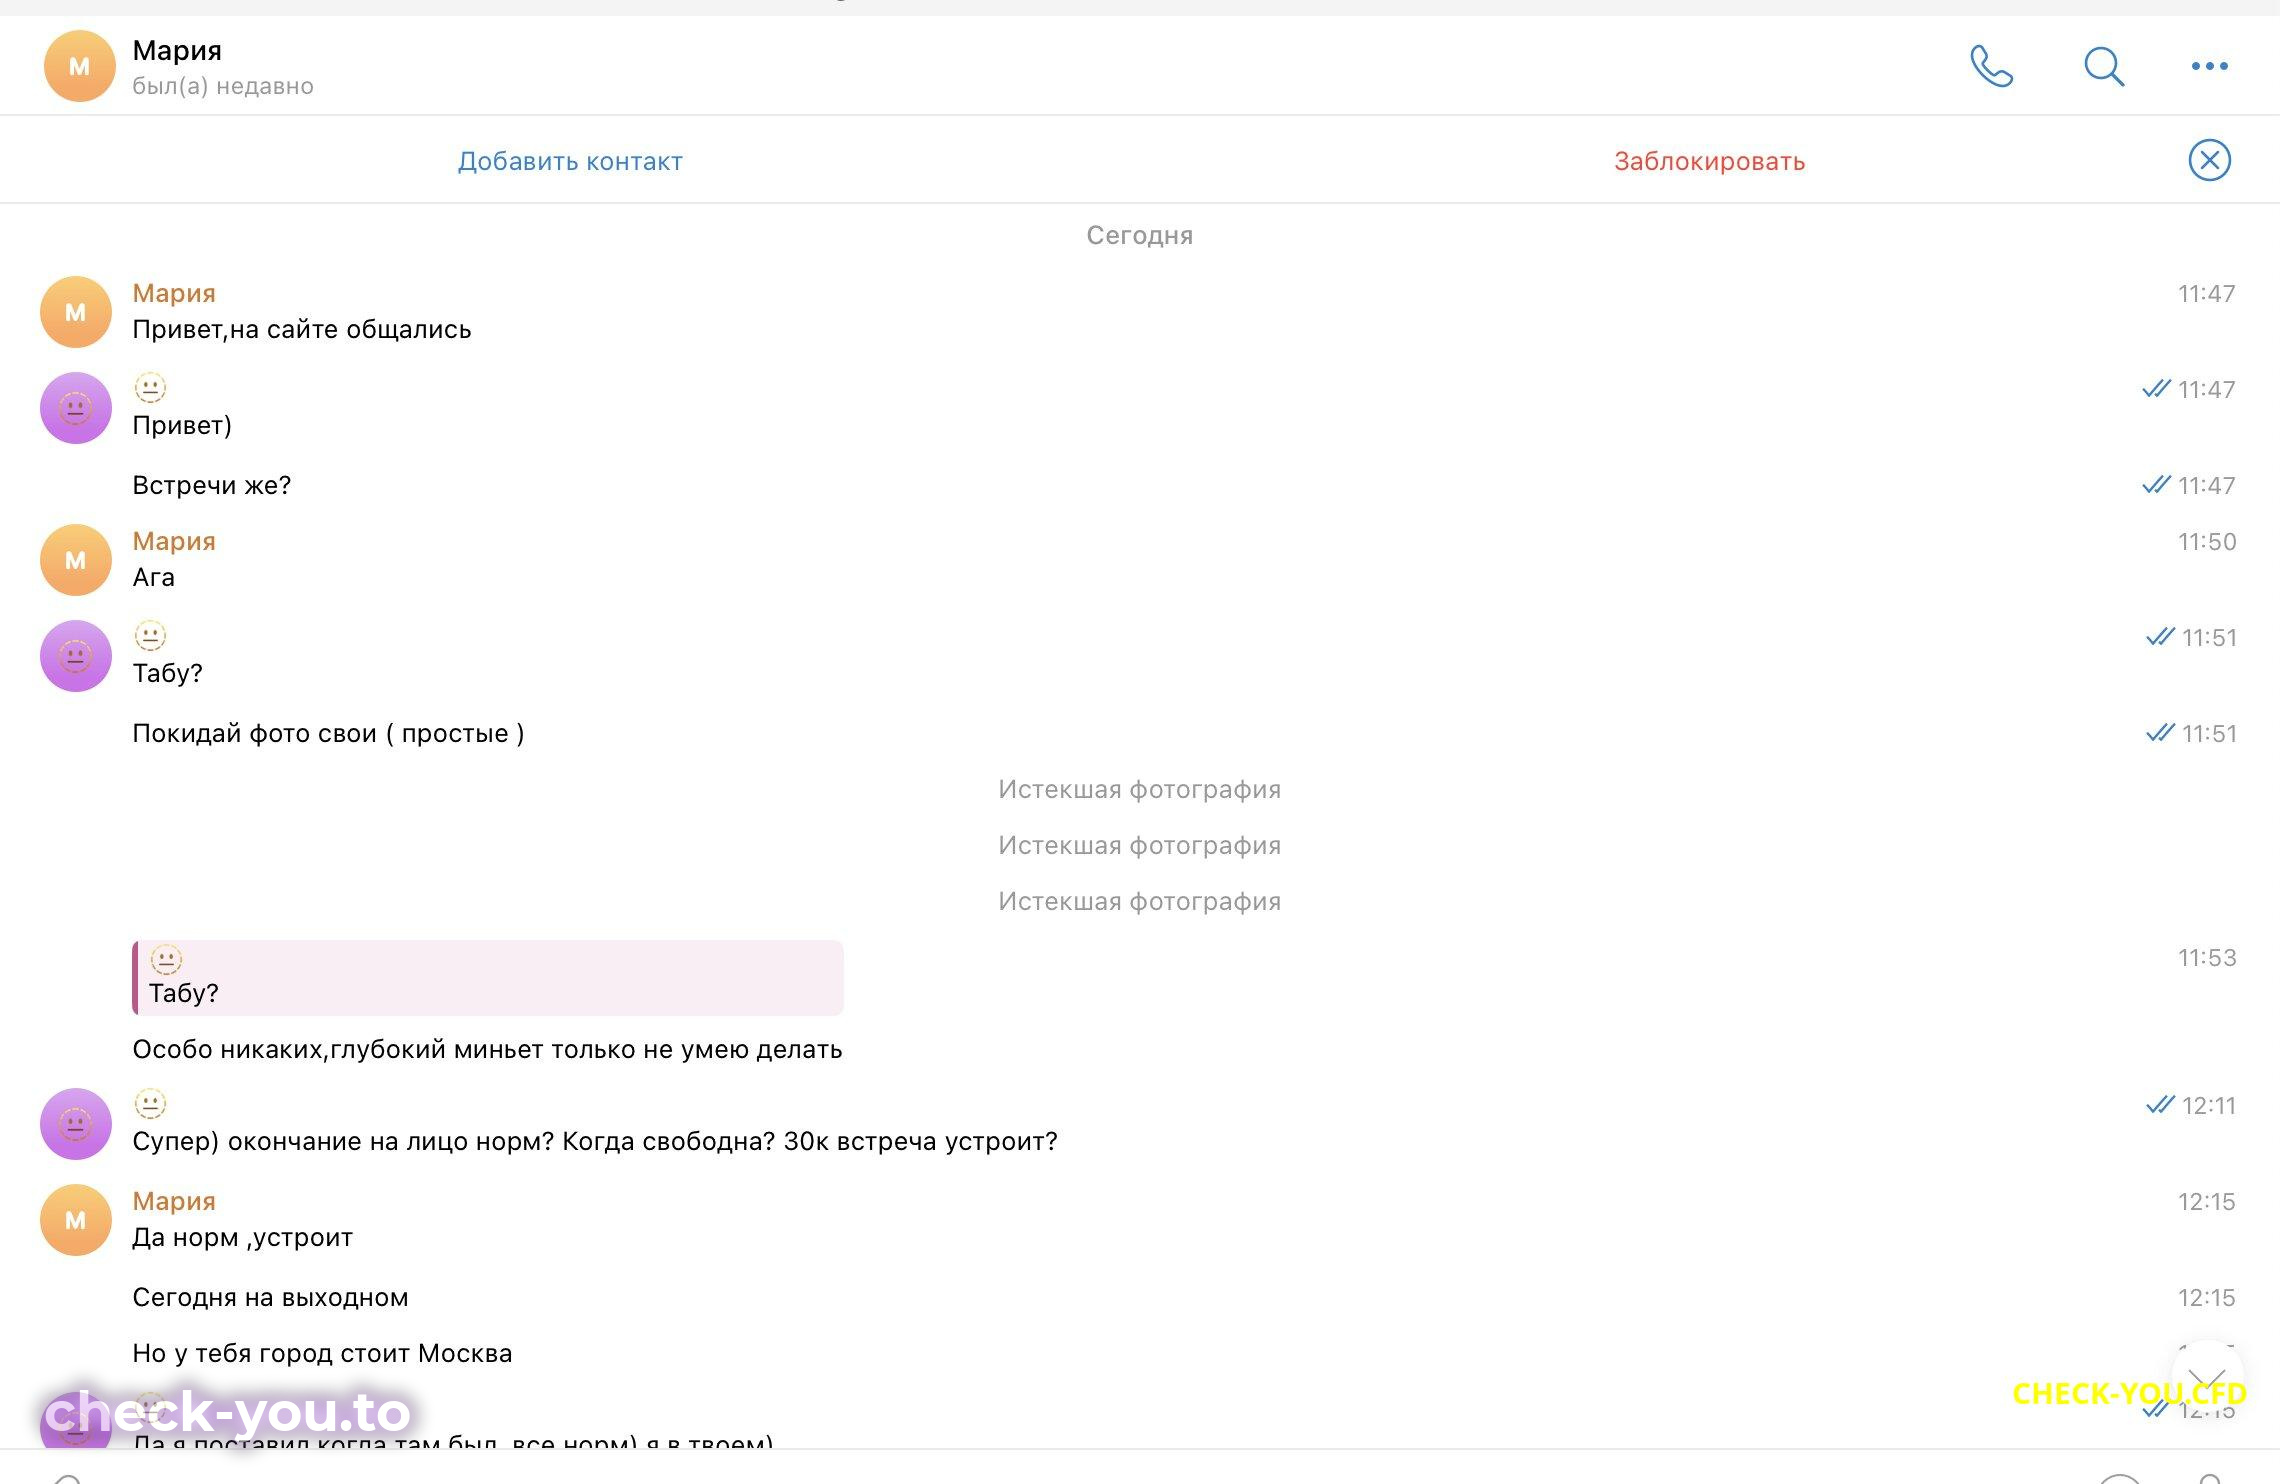Select message 'Привет,на сайте общались'
The width and height of the screenshot is (2280, 1484).
(x=302, y=329)
